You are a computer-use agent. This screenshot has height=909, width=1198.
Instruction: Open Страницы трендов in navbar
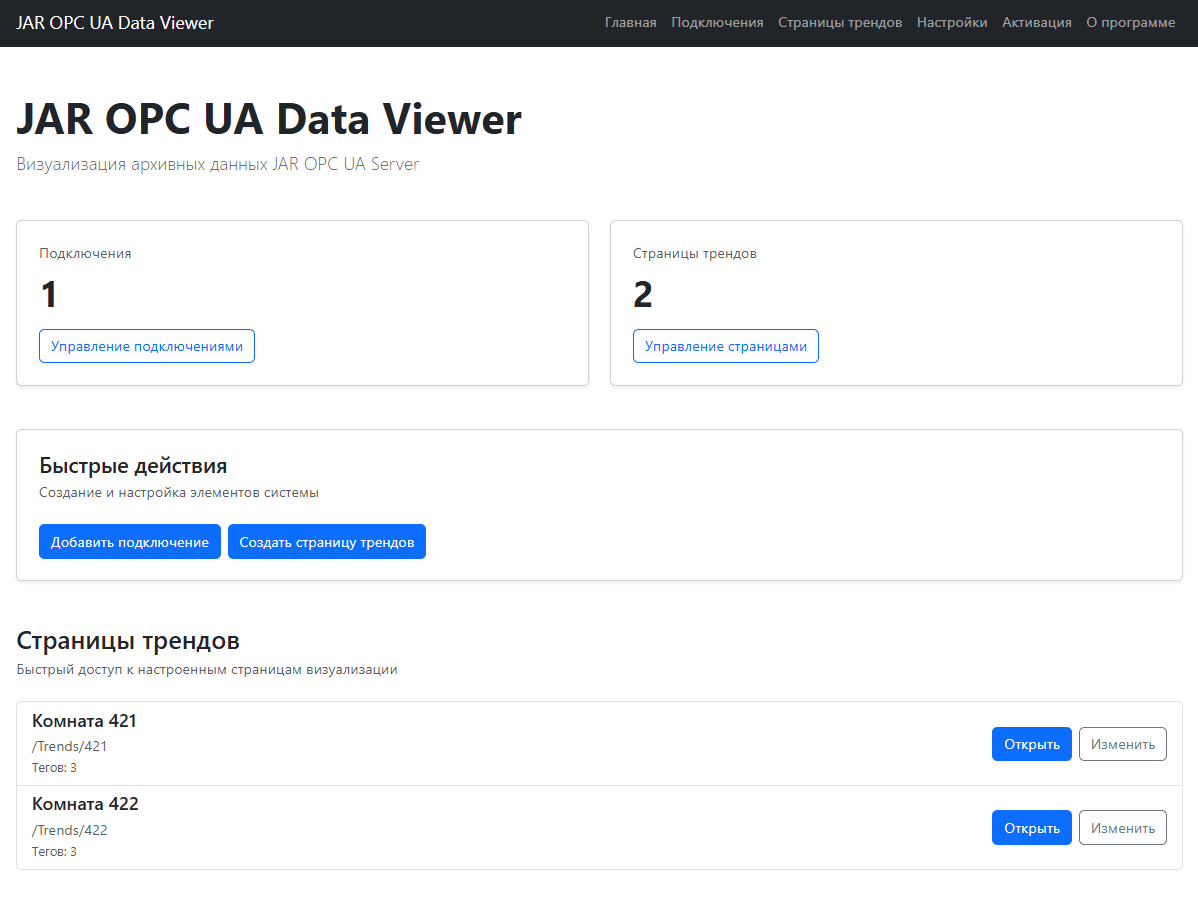pyautogui.click(x=840, y=23)
